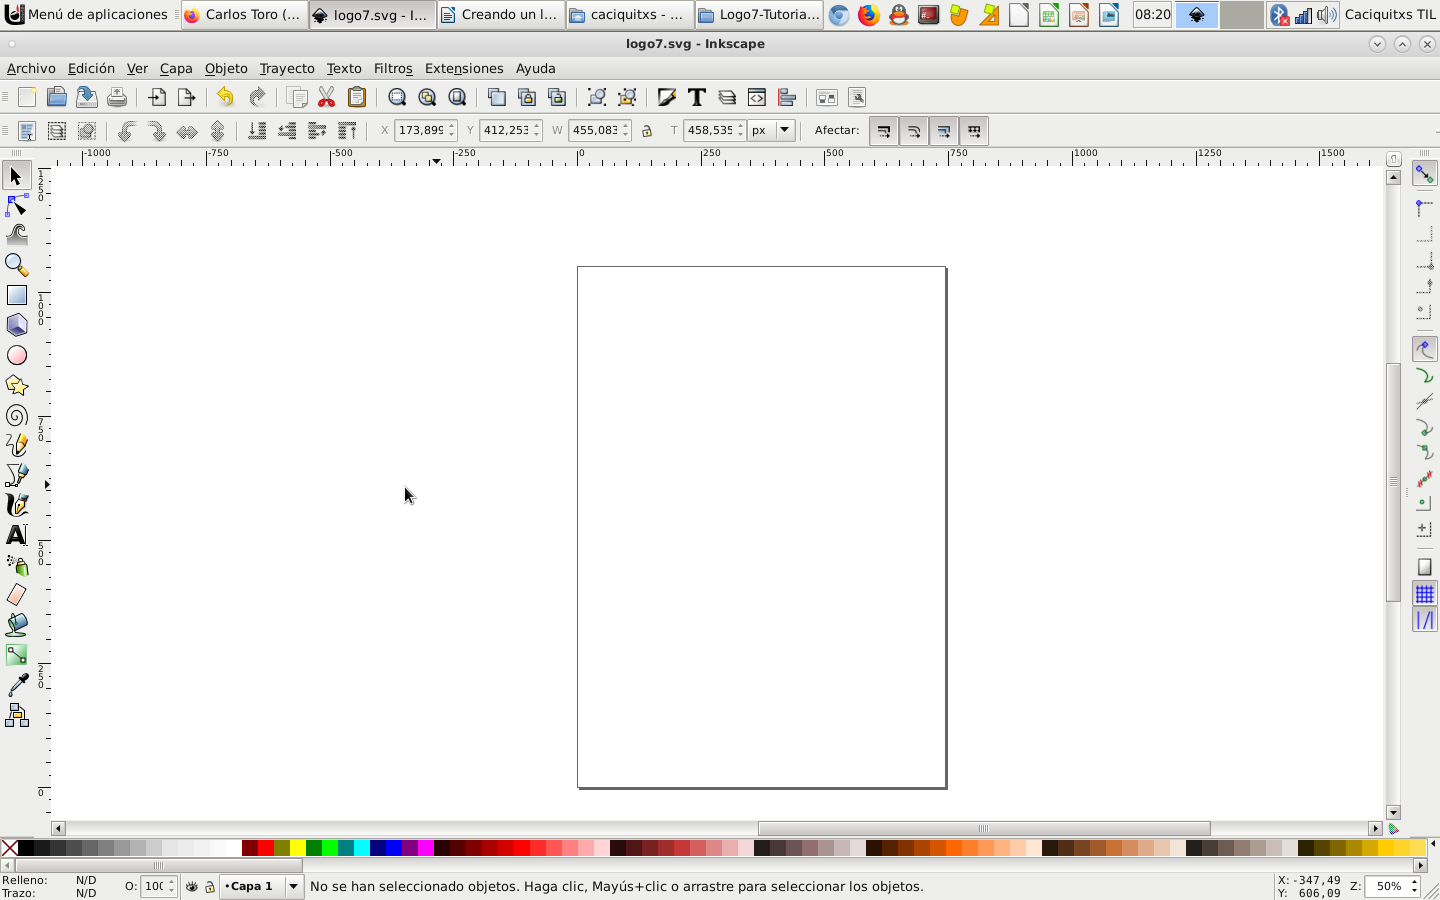Screen dimensions: 1440x900
Task: Select the Pencil freehand tool
Action: tap(16, 445)
